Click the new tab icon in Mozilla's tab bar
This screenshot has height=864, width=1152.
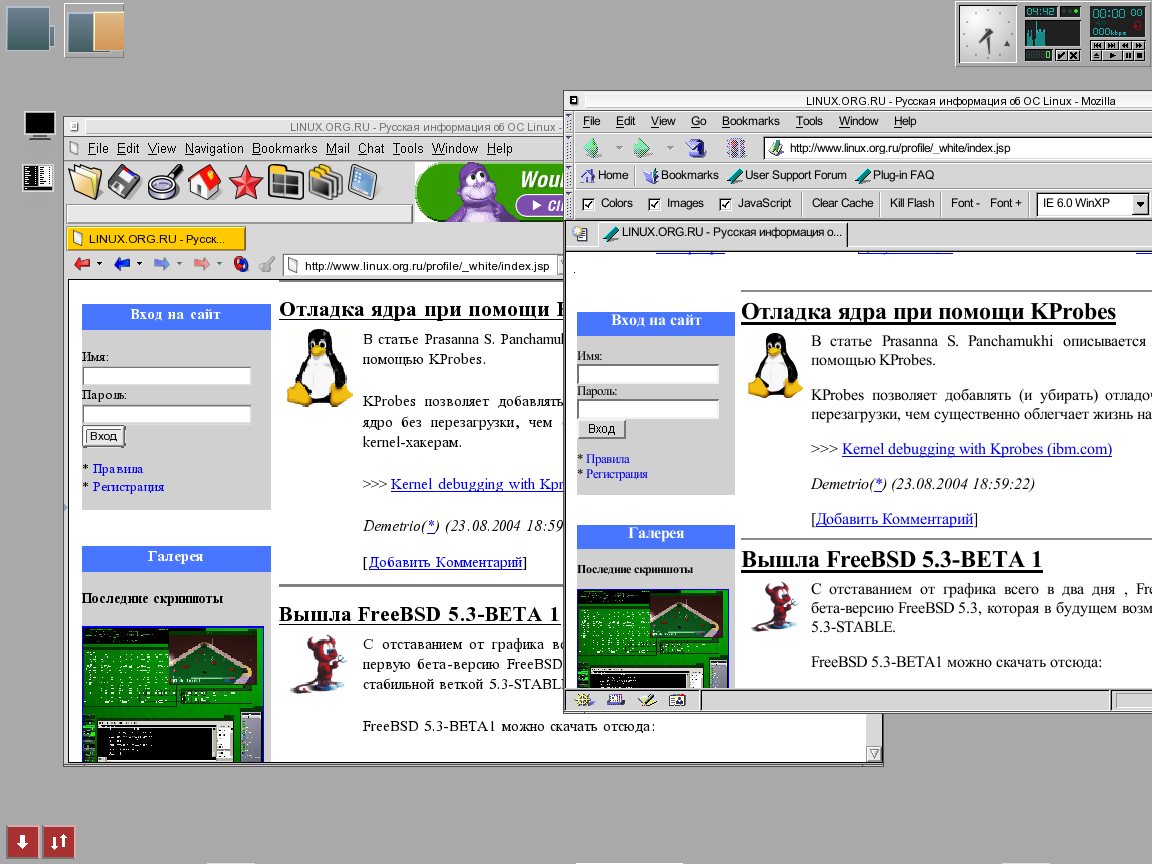click(x=579, y=234)
